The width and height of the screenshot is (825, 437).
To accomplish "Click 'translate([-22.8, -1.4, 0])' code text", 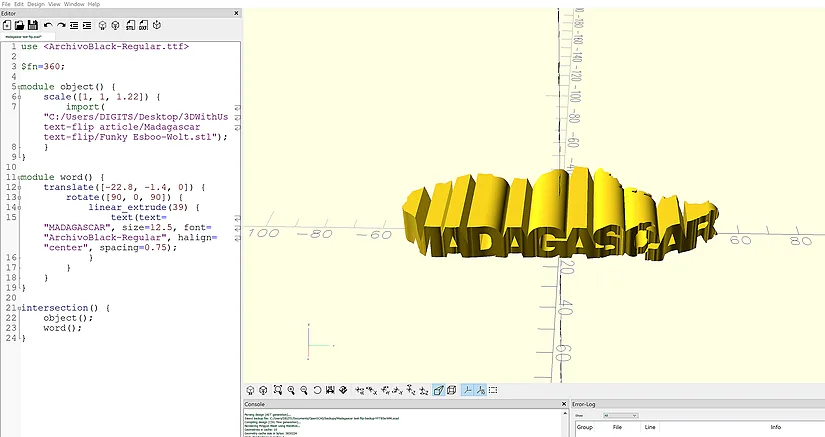I will pos(118,187).
